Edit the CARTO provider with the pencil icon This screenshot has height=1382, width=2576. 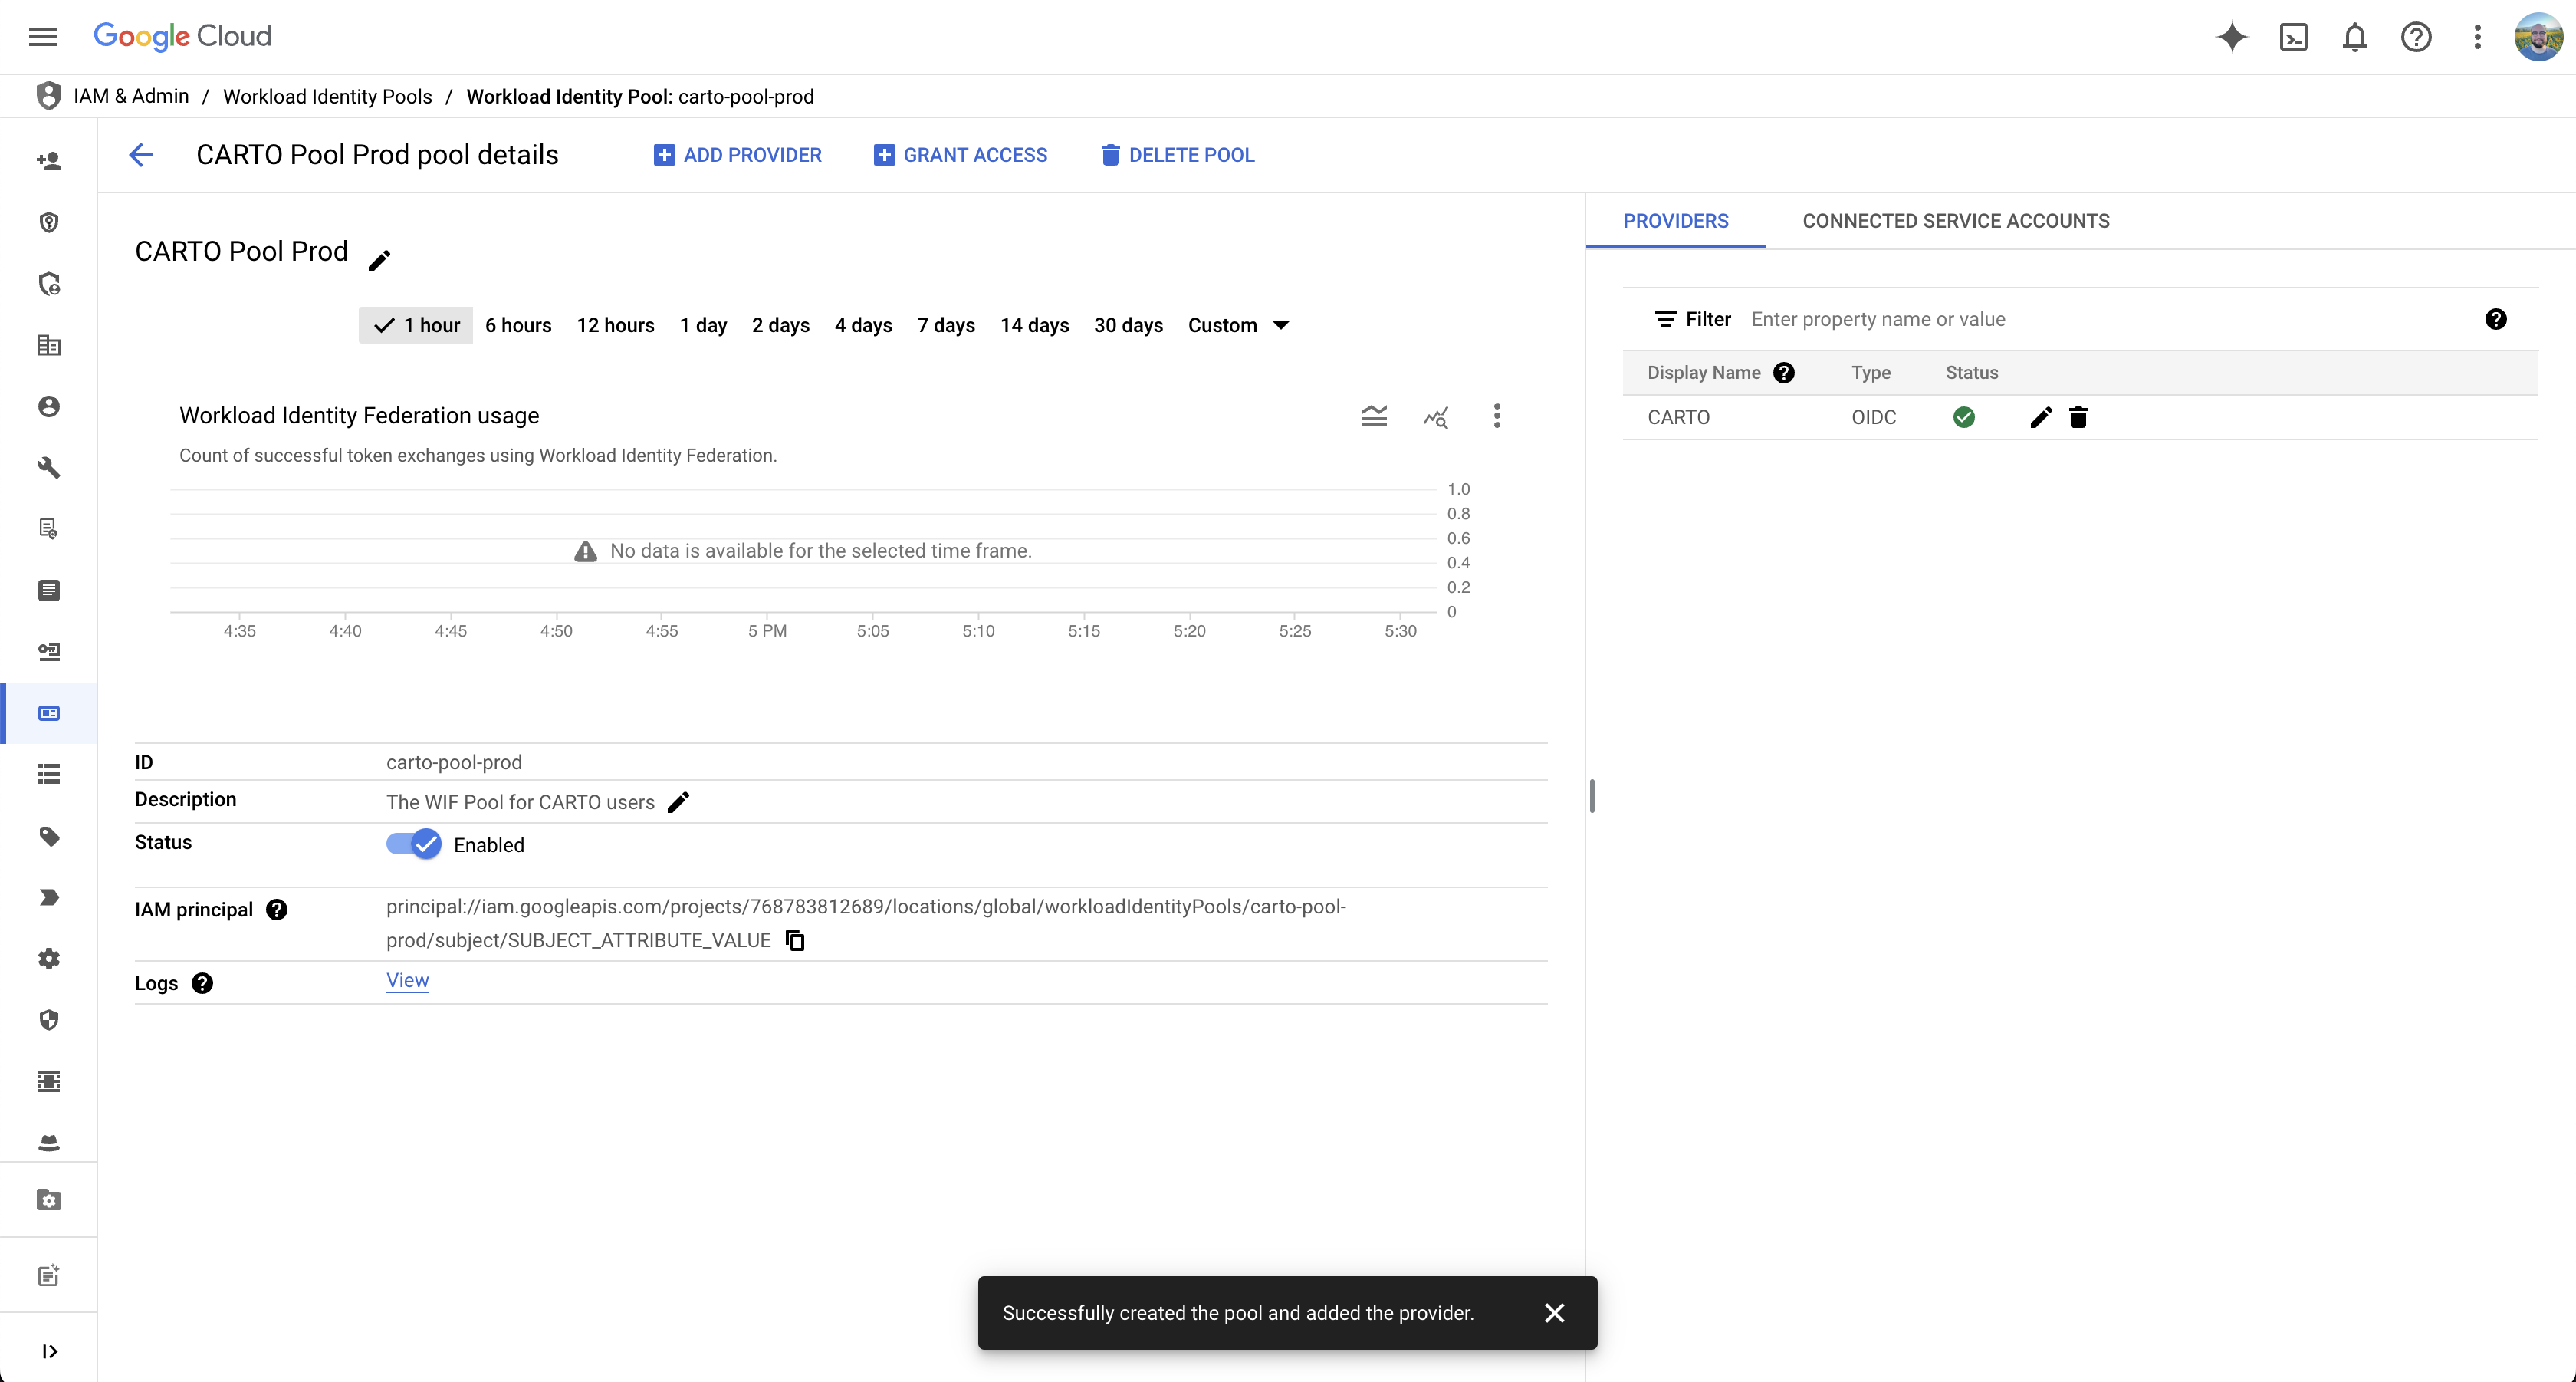tap(2041, 417)
